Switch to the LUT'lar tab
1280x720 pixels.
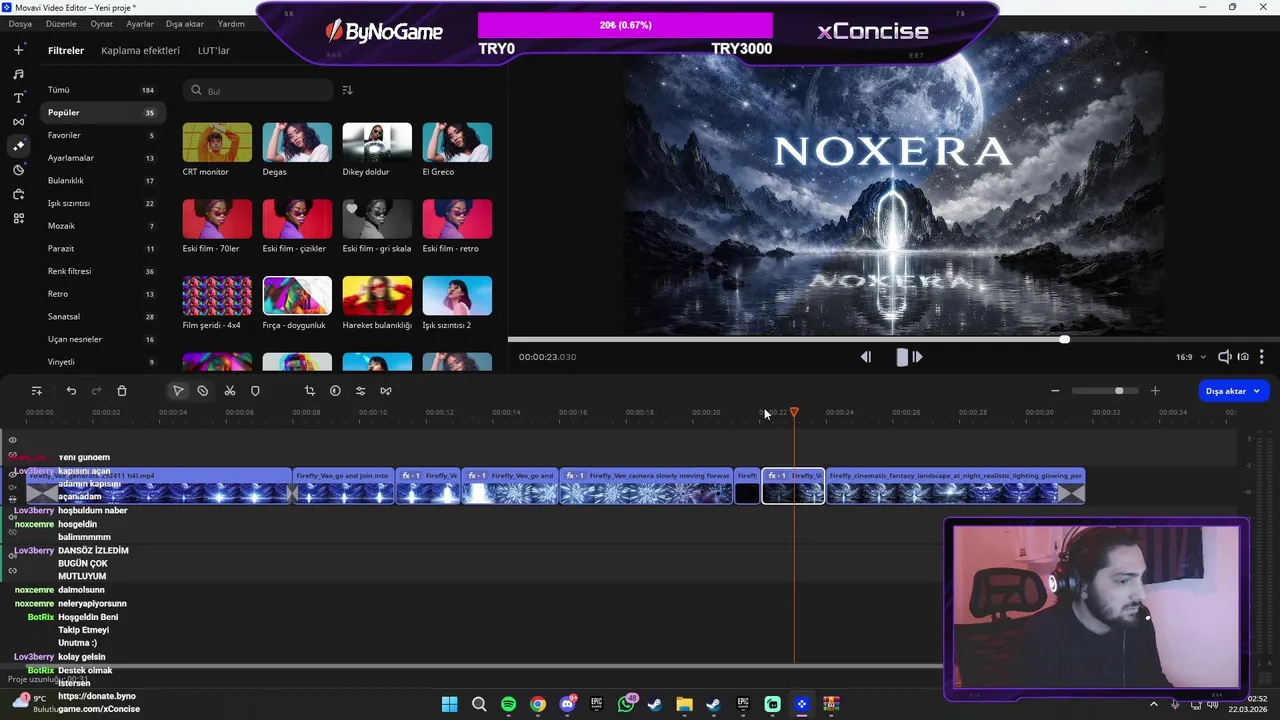tap(214, 50)
